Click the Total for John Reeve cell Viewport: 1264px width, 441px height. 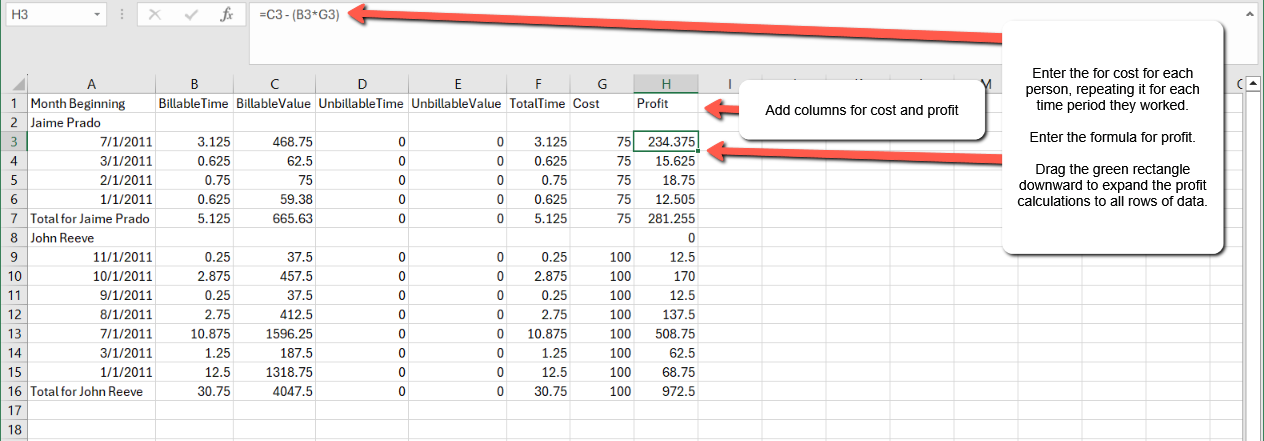tap(91, 391)
